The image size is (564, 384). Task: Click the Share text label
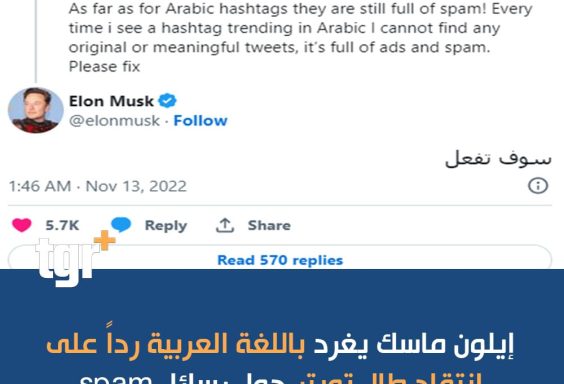pos(269,225)
